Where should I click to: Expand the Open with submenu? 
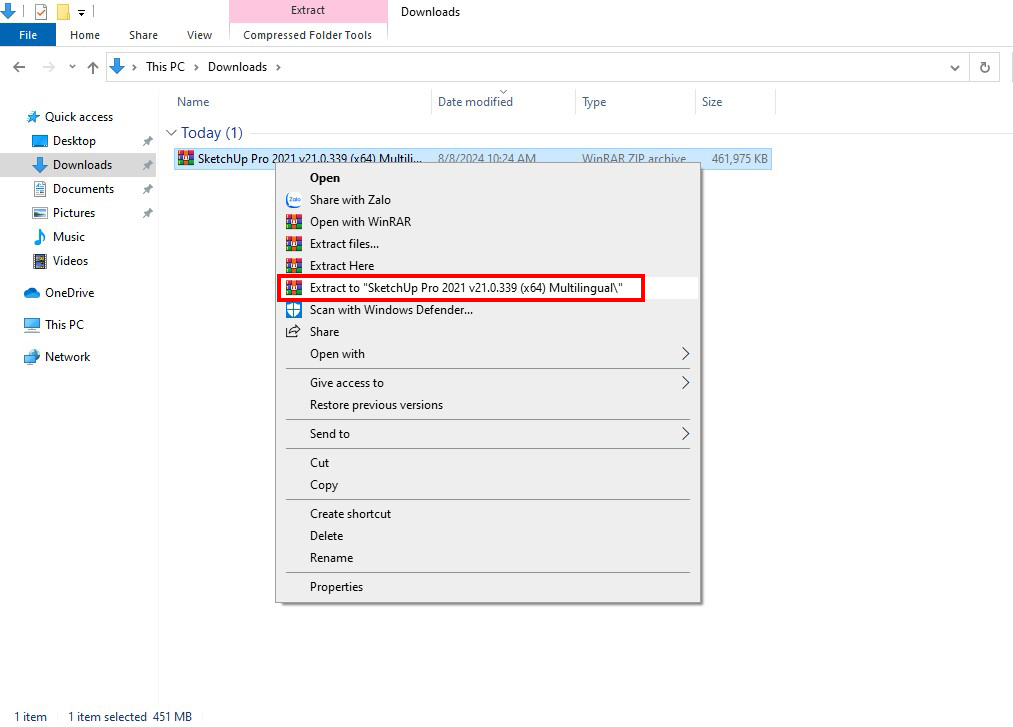(685, 354)
